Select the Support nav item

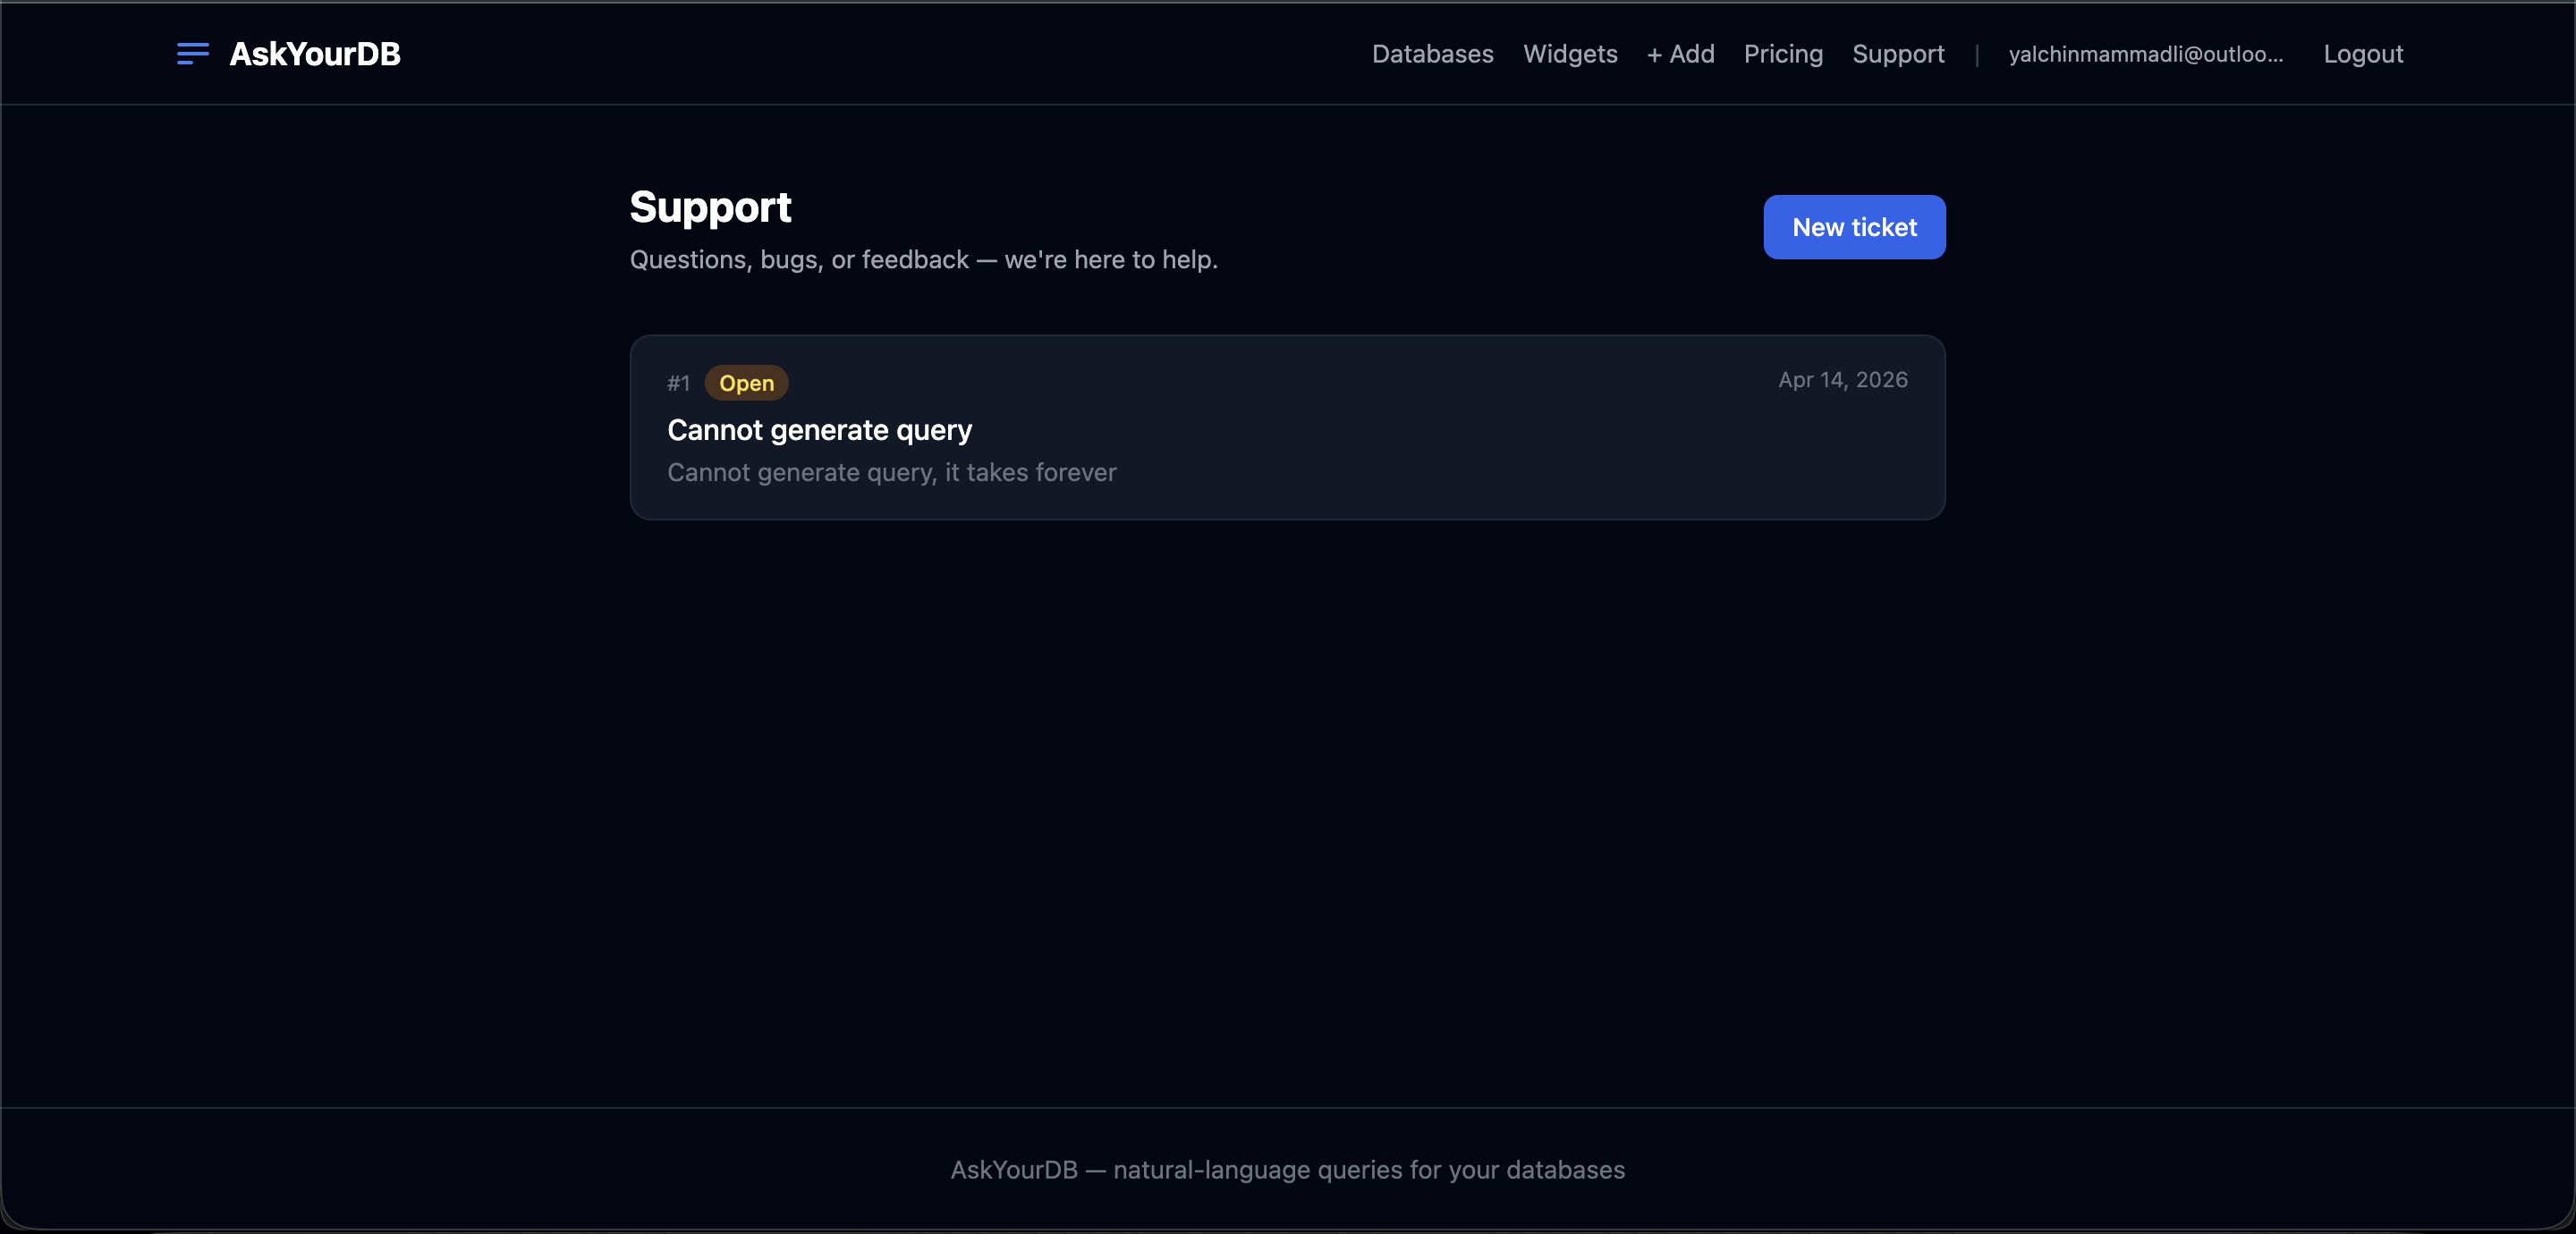pyautogui.click(x=1898, y=54)
